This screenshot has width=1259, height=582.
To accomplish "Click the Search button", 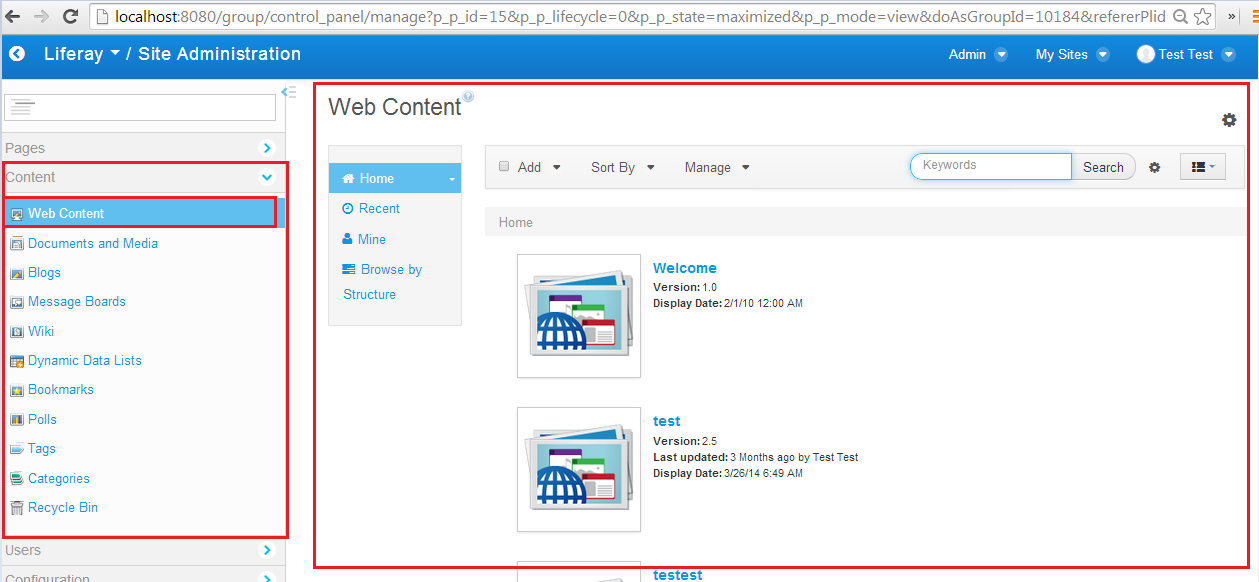I will pyautogui.click(x=1103, y=167).
